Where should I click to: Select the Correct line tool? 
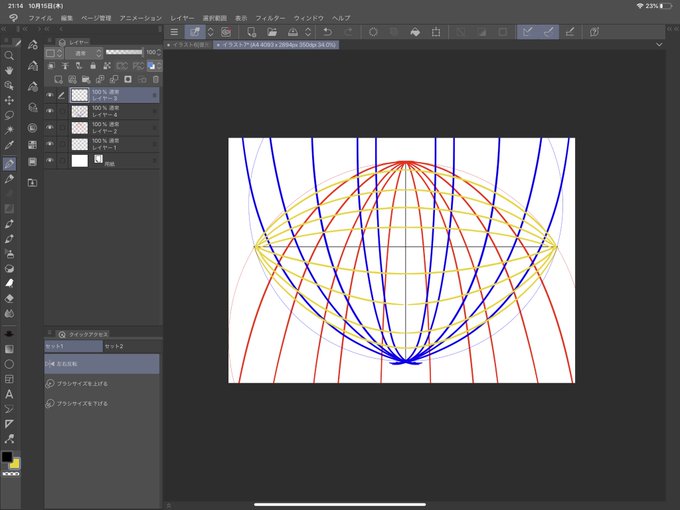pos(9,438)
